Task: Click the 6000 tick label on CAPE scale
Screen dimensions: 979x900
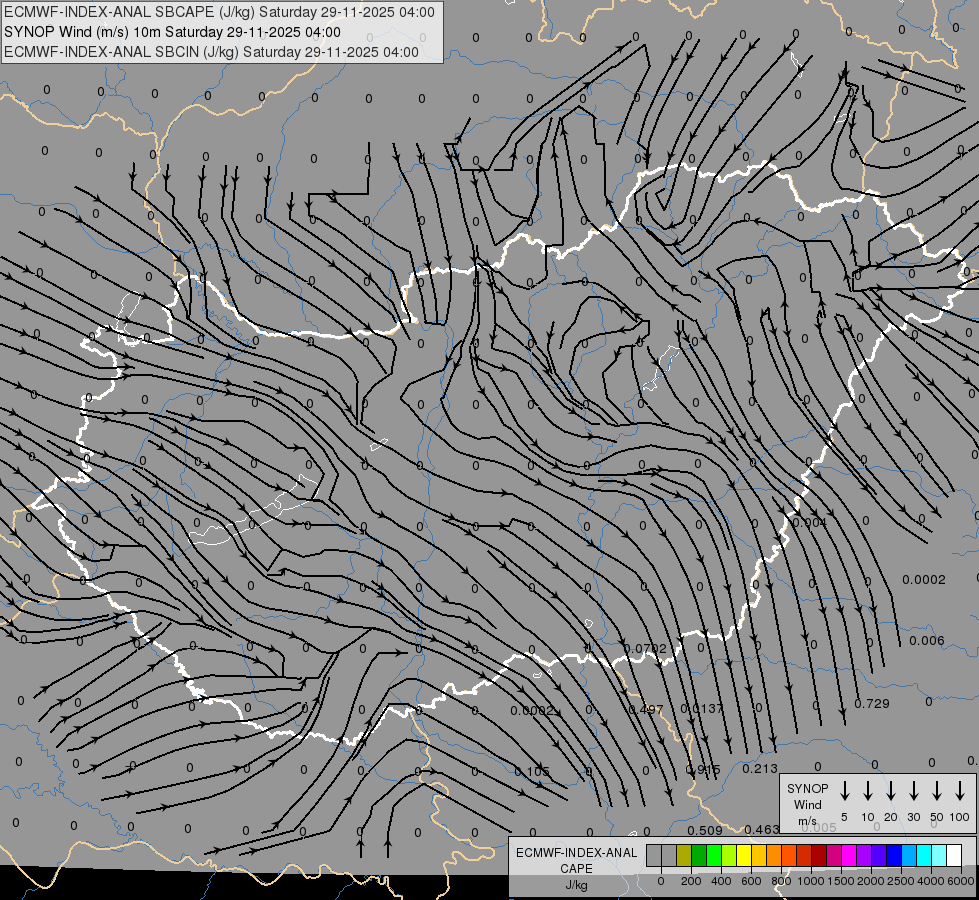Action: (961, 881)
